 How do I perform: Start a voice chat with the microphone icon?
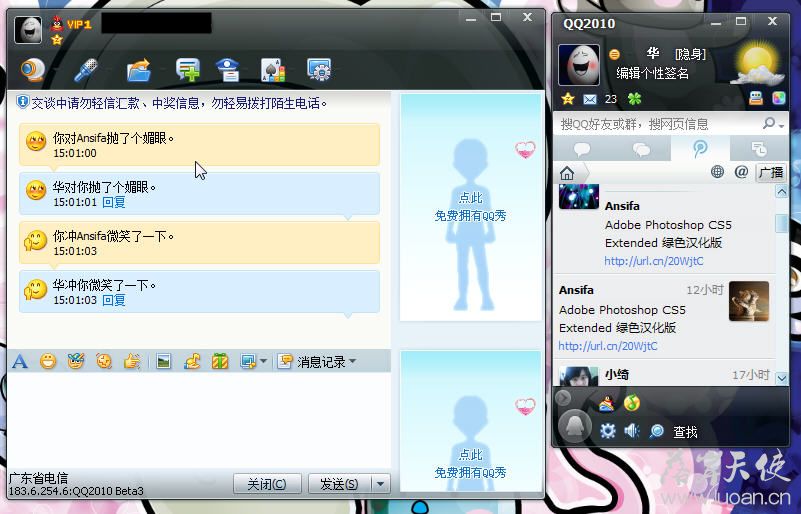85,70
